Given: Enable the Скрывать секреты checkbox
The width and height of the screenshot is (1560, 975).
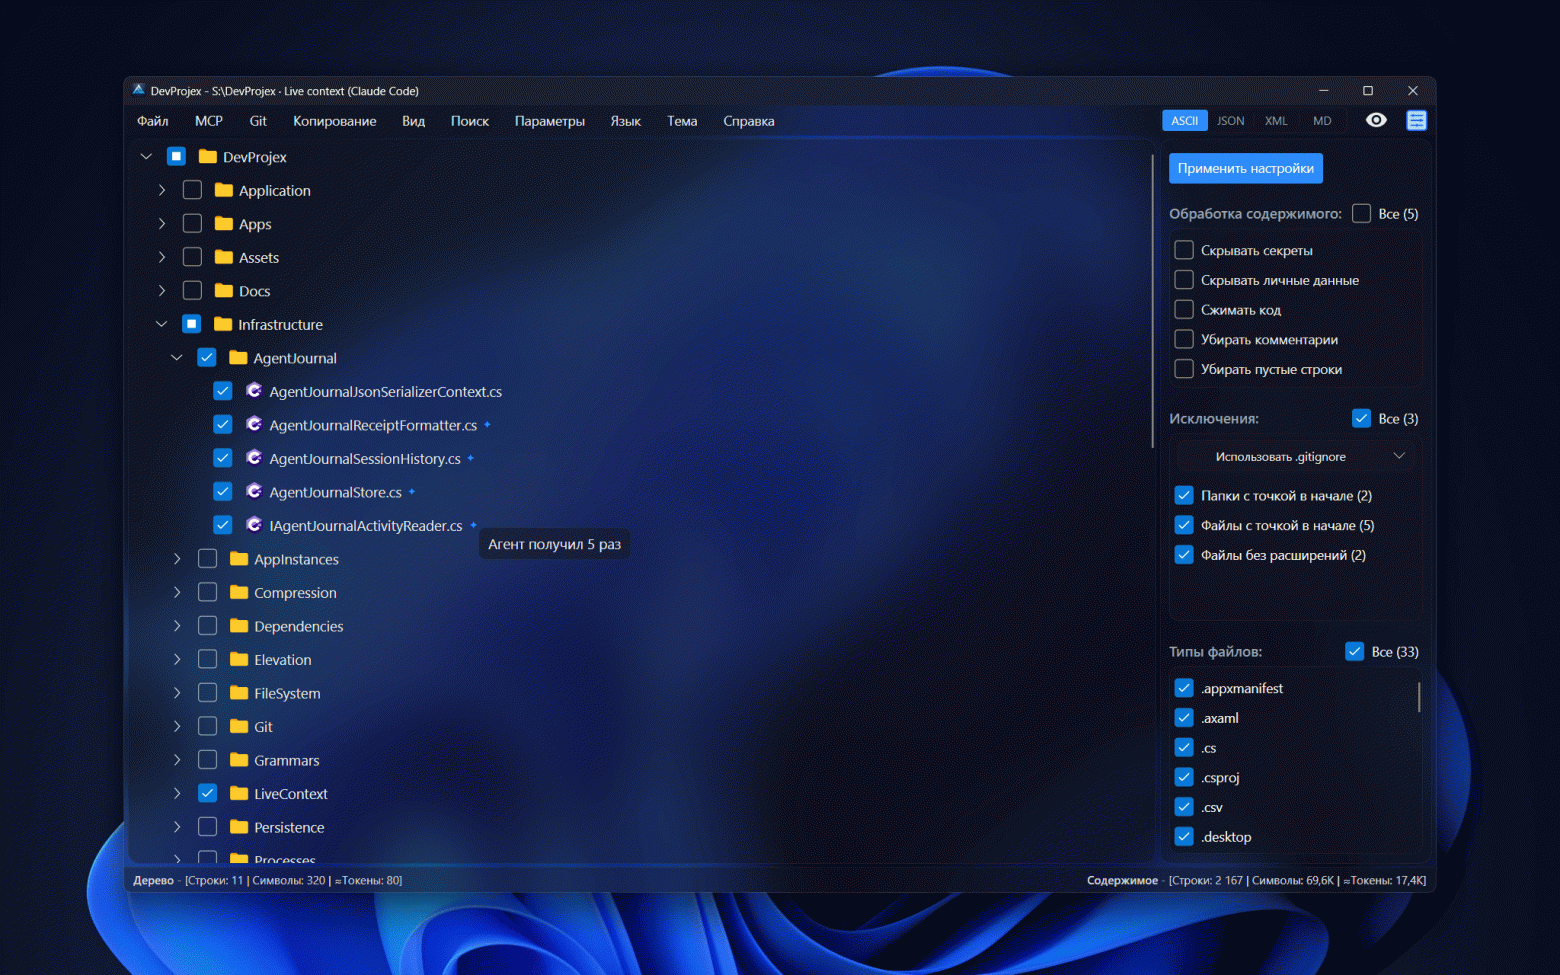Looking at the screenshot, I should point(1184,250).
